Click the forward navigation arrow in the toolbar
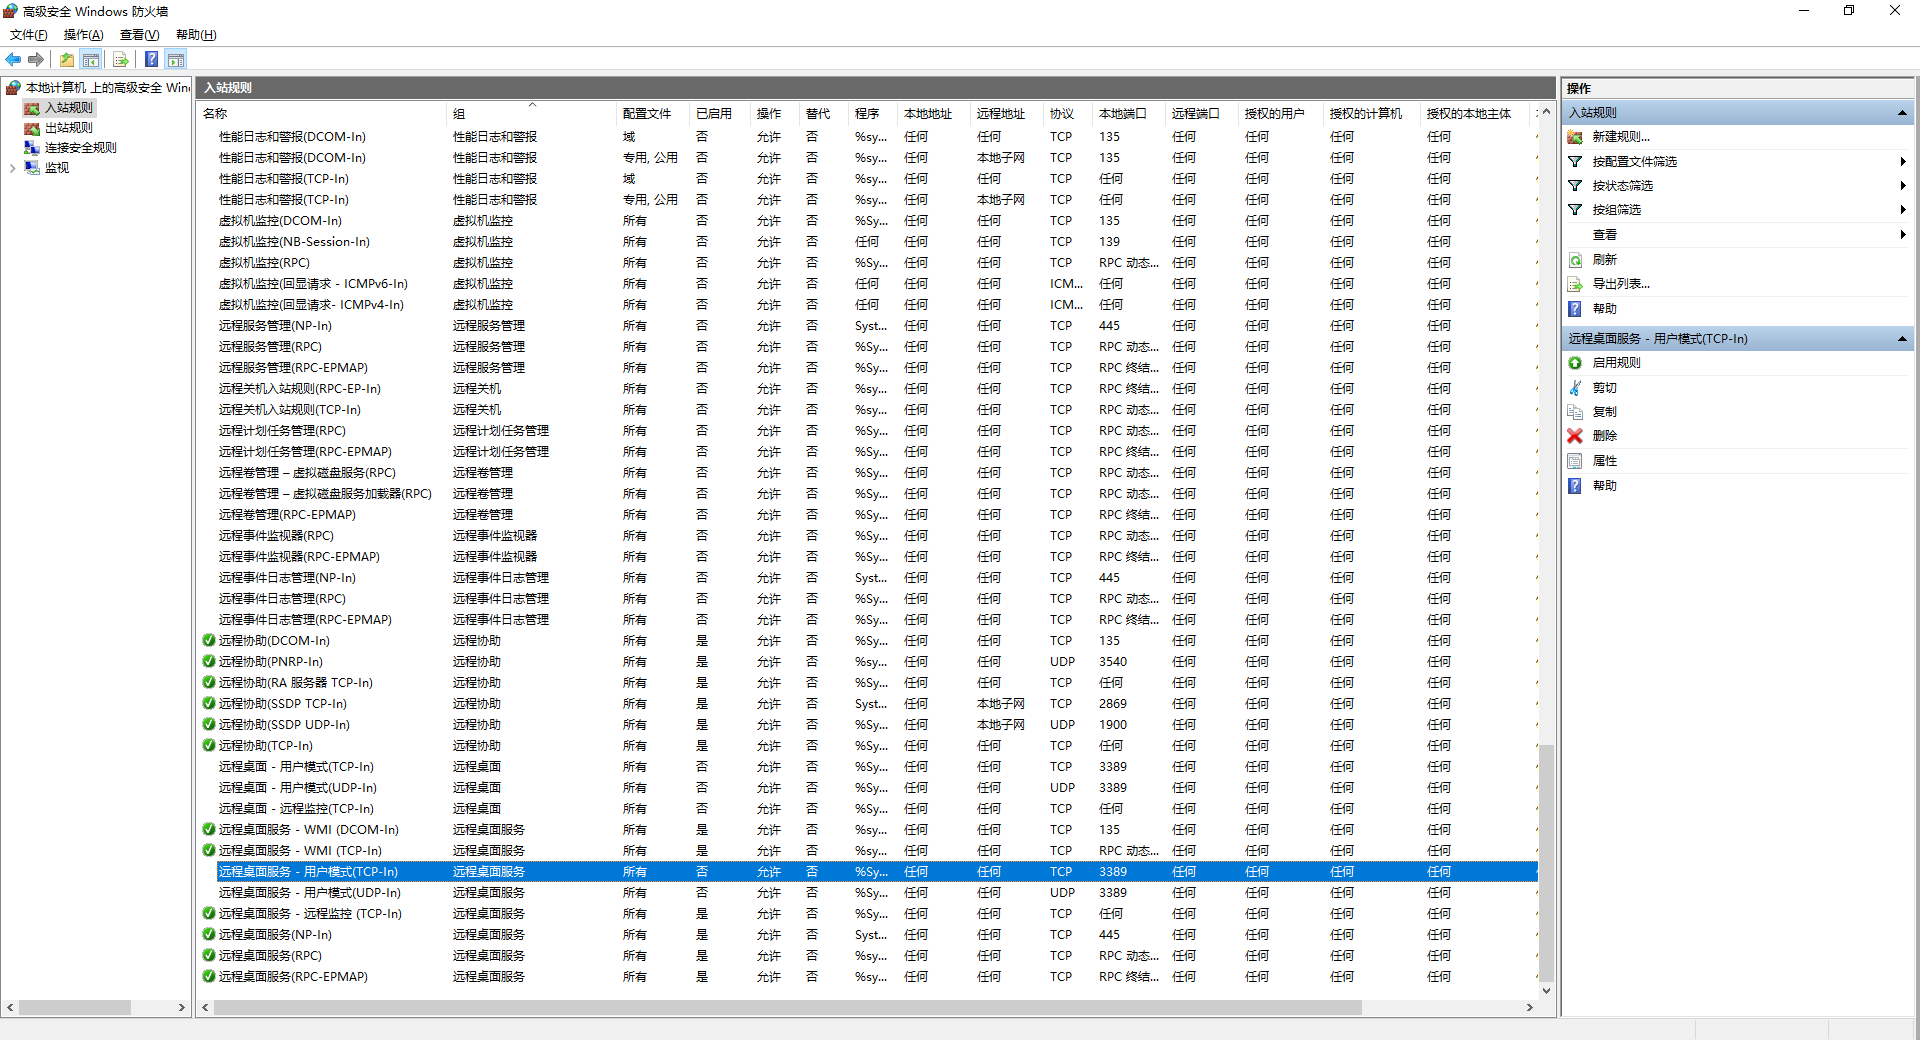 [x=37, y=59]
